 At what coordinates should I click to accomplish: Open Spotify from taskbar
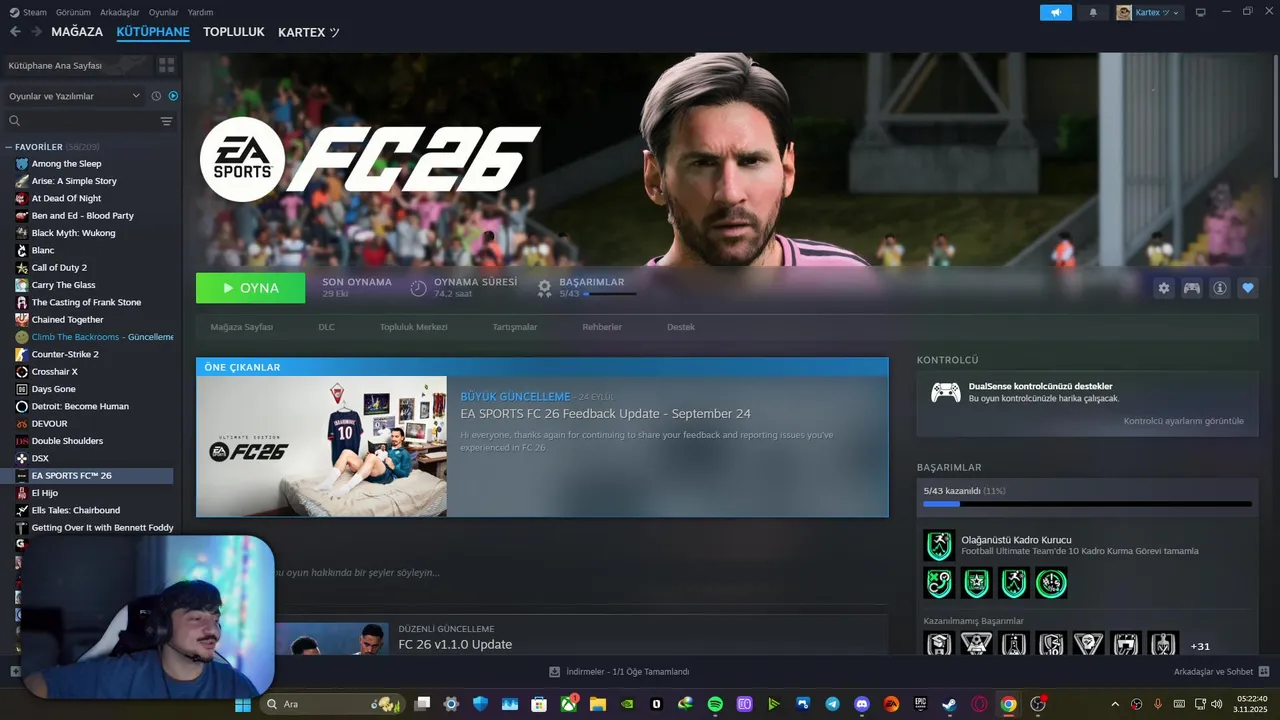(x=715, y=704)
